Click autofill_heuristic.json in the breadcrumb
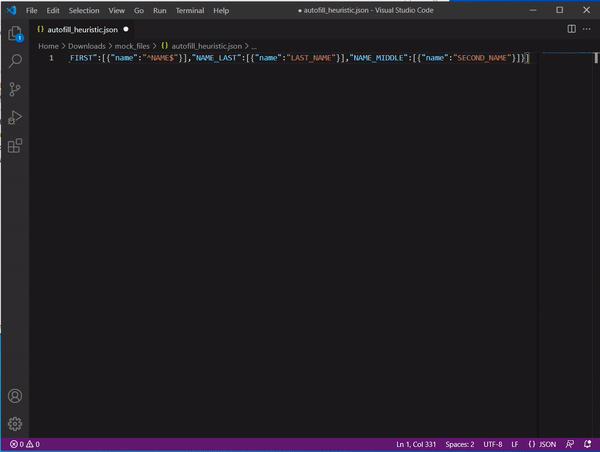The height and width of the screenshot is (452, 600). (x=206, y=46)
